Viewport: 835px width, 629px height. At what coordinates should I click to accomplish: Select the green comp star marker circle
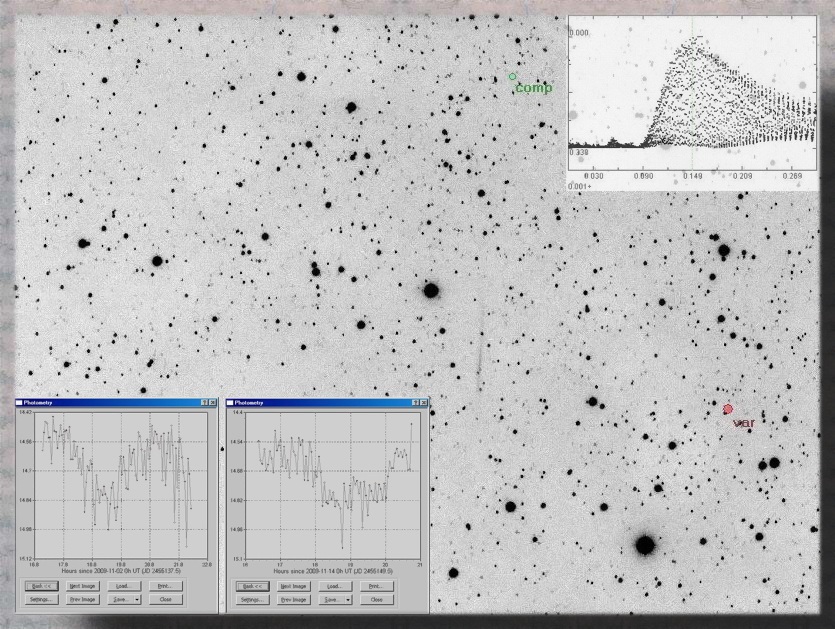click(512, 76)
